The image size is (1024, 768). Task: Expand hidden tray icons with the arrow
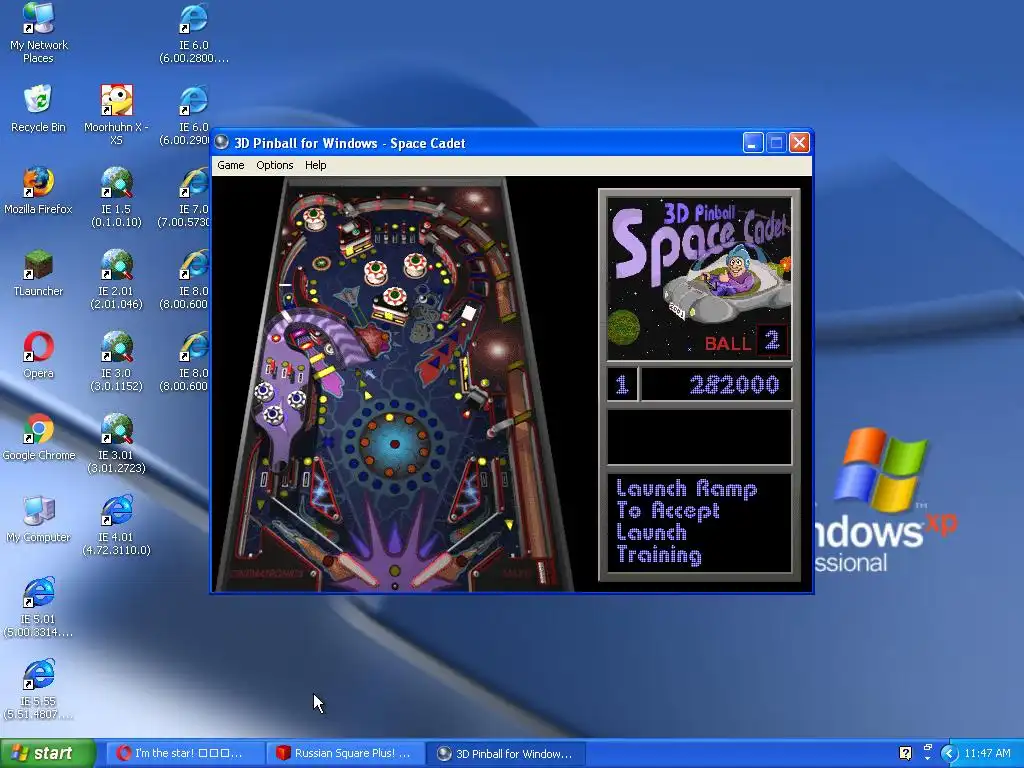coord(949,754)
